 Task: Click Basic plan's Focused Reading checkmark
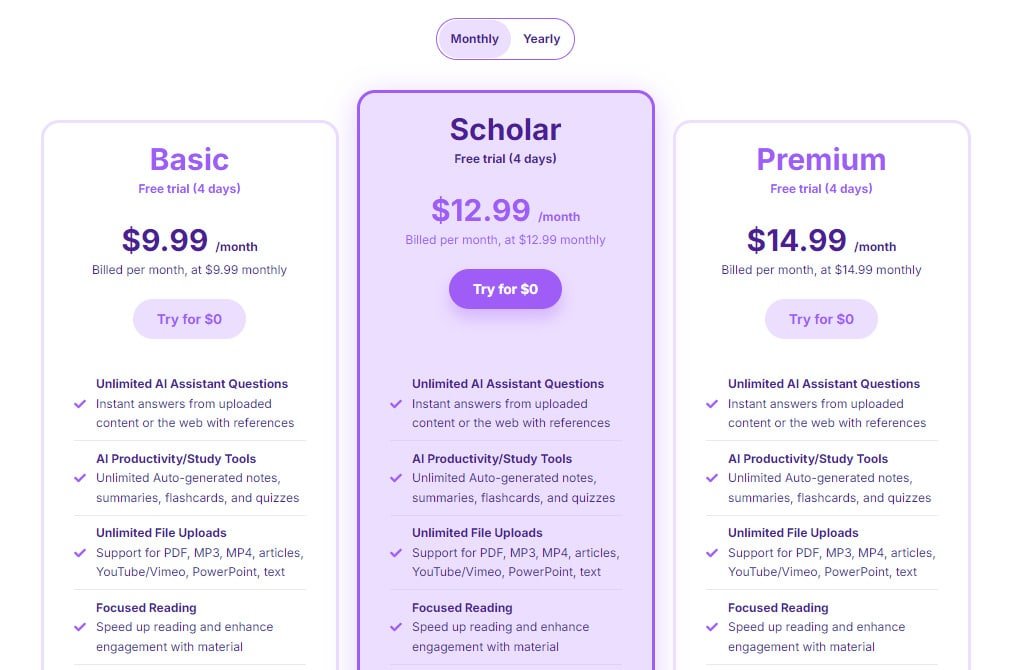coord(80,627)
